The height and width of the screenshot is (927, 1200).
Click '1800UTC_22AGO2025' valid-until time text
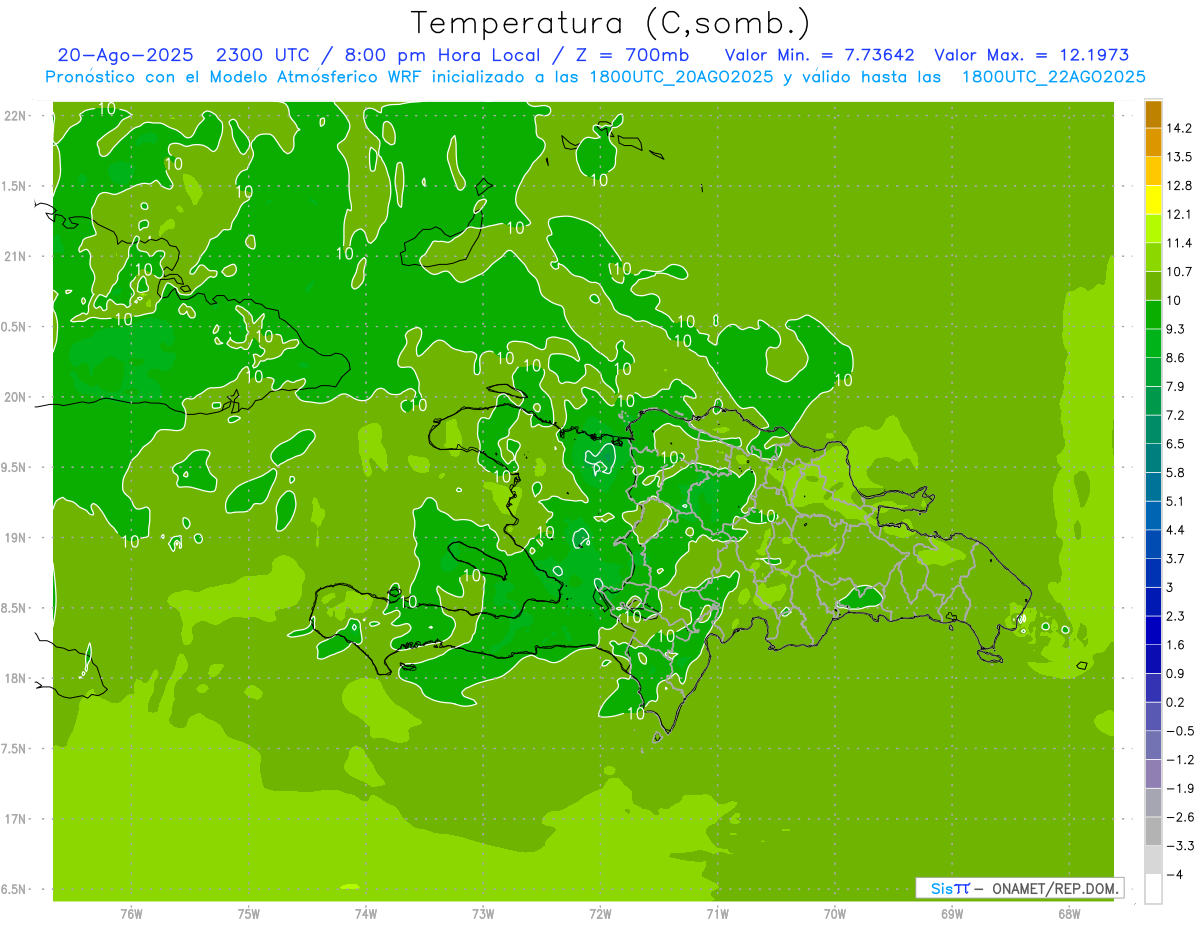(1054, 77)
